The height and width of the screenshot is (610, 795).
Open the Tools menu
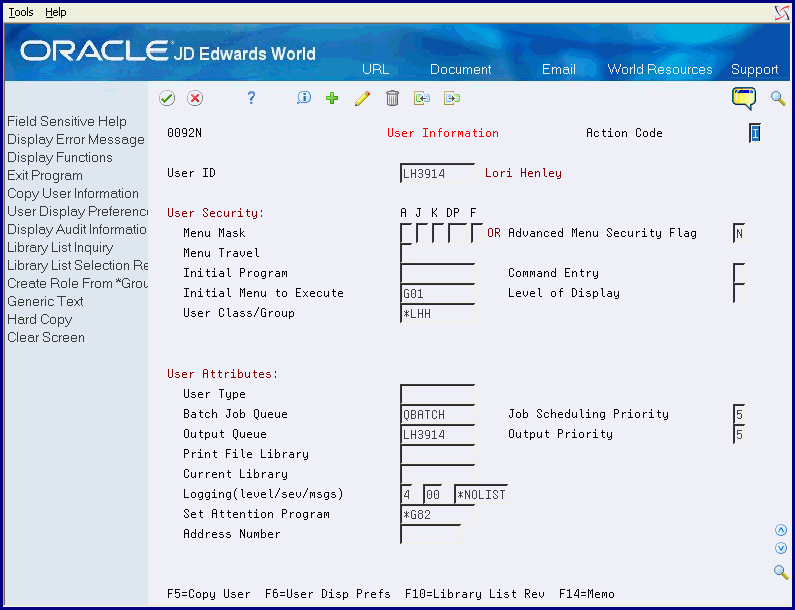pos(21,12)
